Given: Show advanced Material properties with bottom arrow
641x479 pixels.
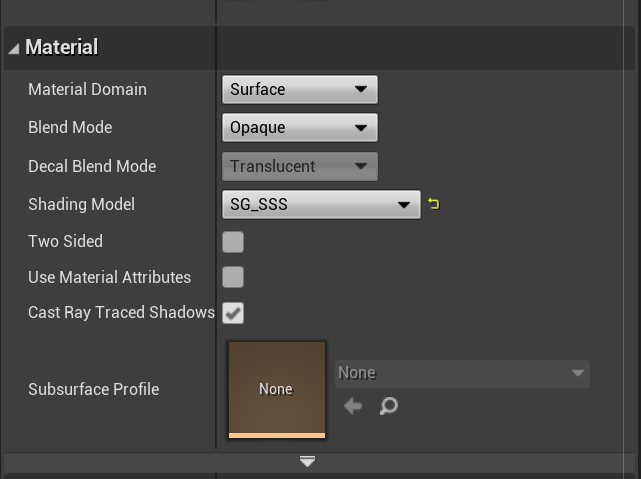Looking at the screenshot, I should coord(308,461).
